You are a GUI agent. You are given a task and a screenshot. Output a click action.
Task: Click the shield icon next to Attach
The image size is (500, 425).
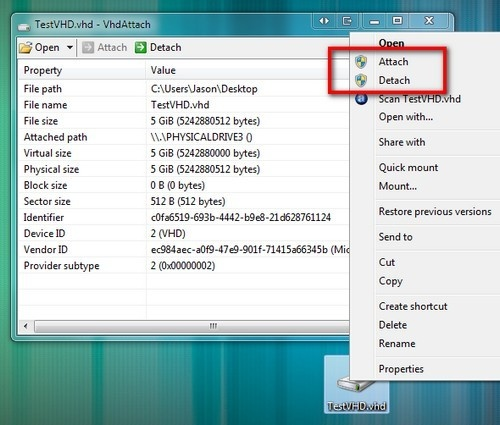click(361, 62)
